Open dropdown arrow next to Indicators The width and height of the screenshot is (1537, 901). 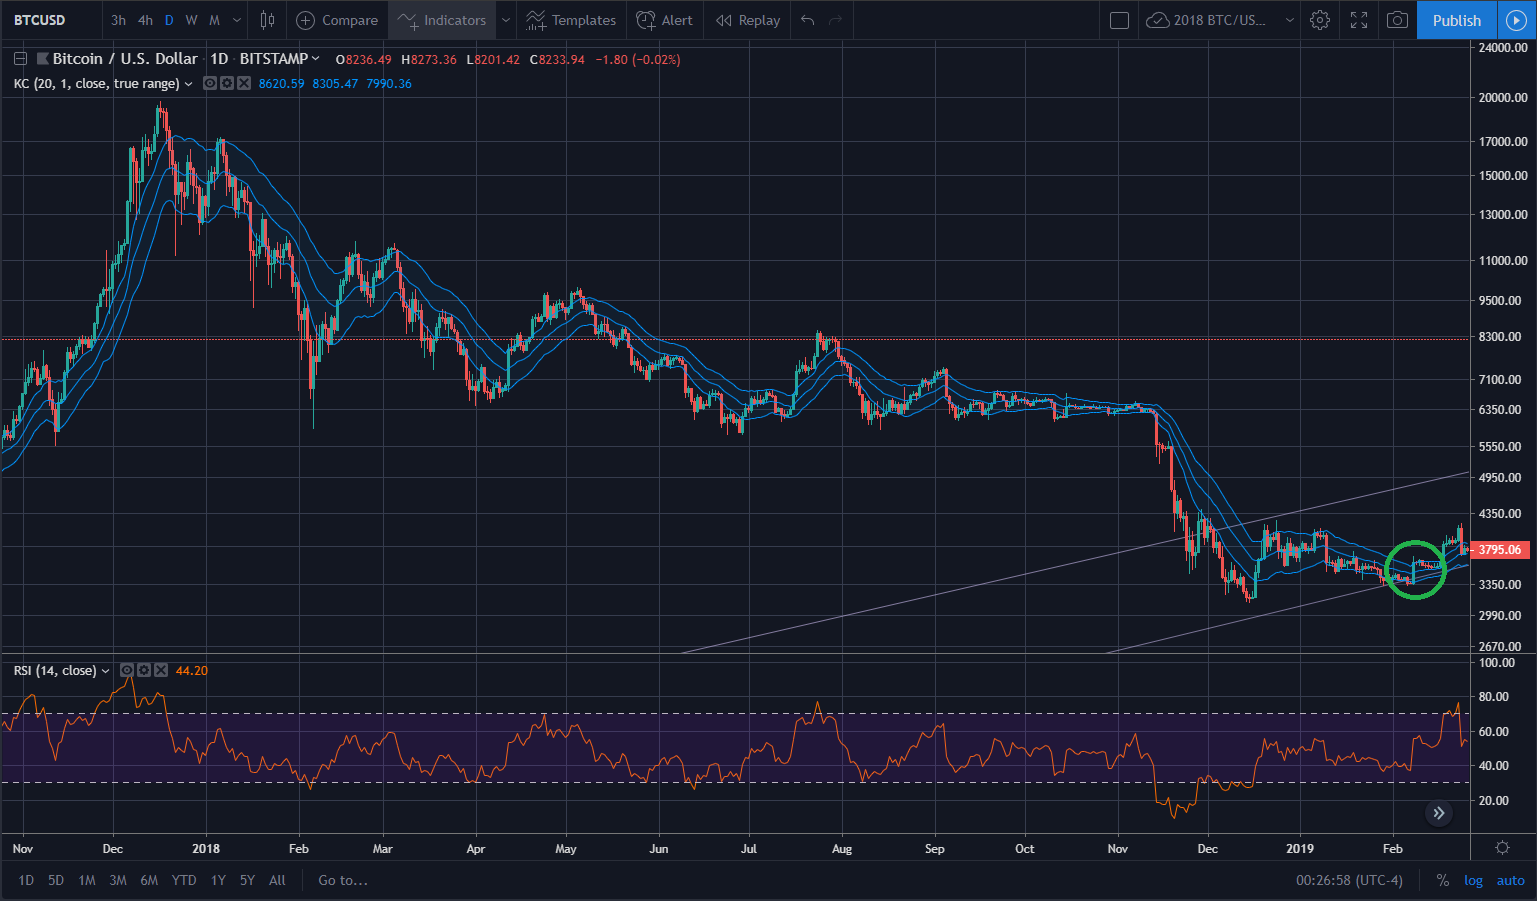pos(506,20)
